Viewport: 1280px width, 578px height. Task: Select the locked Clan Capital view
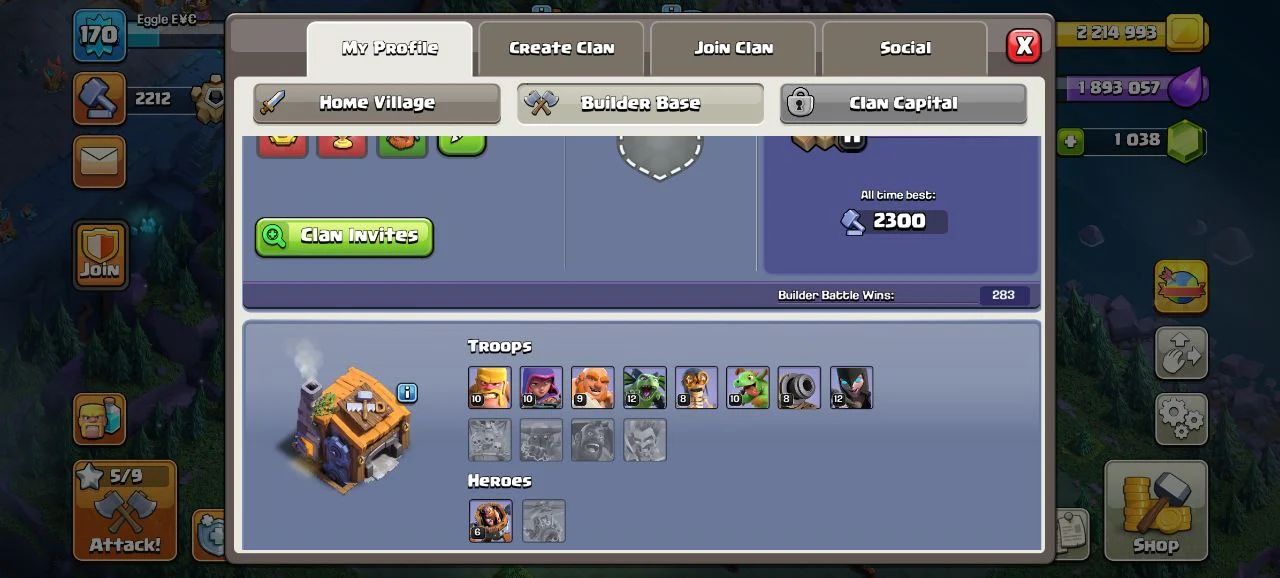(903, 103)
